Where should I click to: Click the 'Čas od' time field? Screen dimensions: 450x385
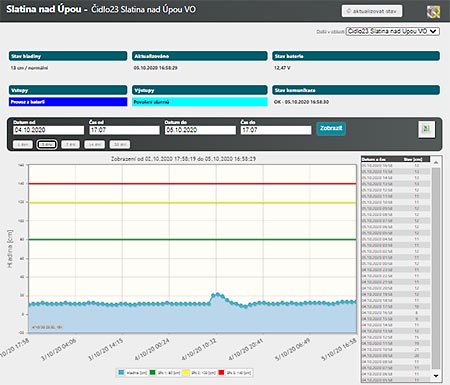pyautogui.click(x=124, y=130)
